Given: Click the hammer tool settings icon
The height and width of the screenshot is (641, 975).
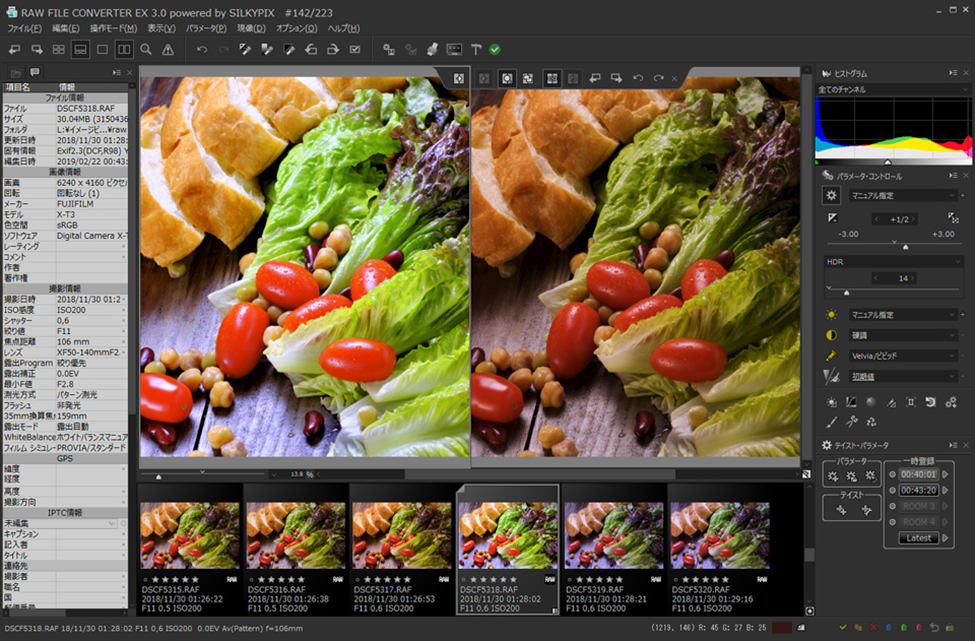Looking at the screenshot, I should click(x=476, y=50).
